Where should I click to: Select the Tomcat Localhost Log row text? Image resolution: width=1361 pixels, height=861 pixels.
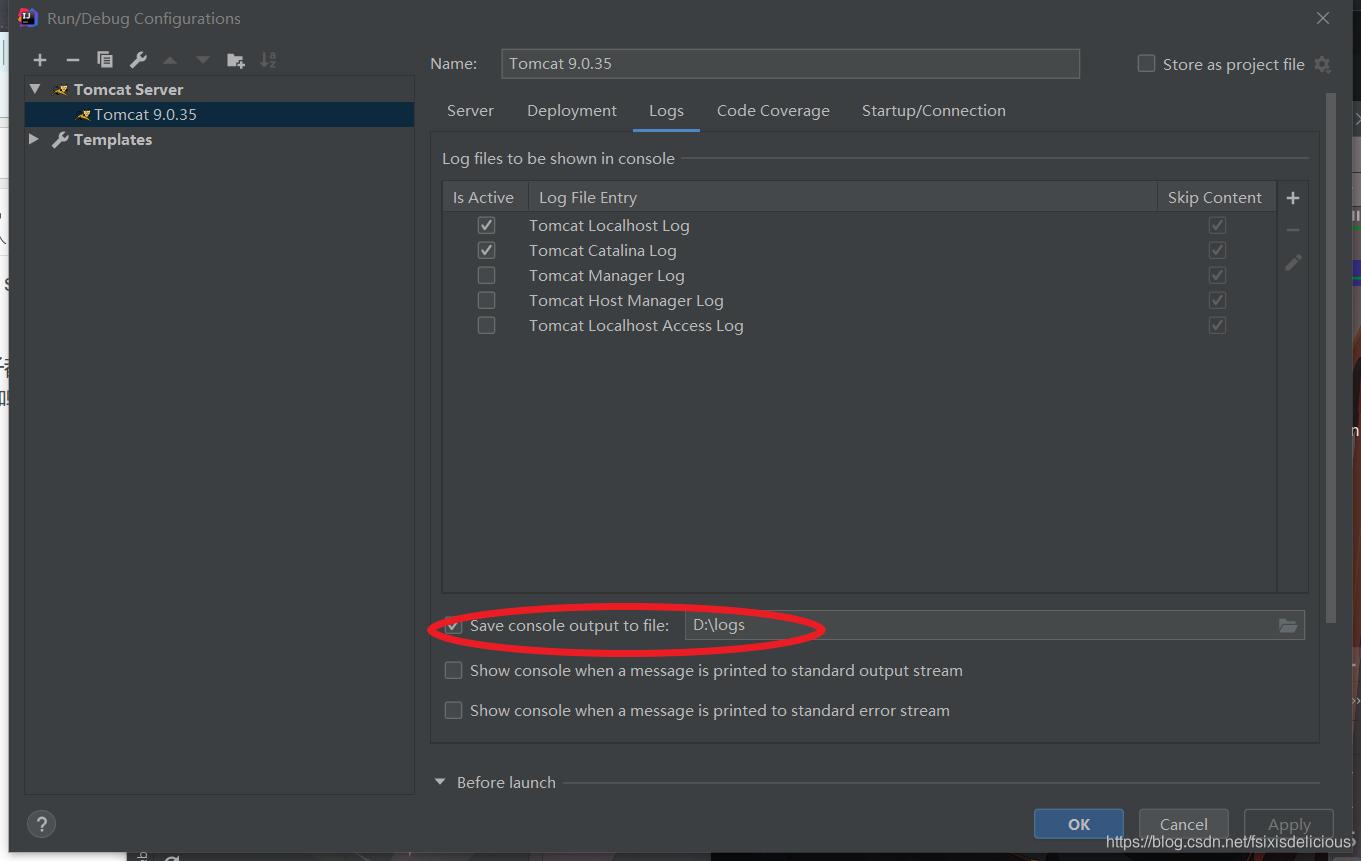click(x=609, y=225)
